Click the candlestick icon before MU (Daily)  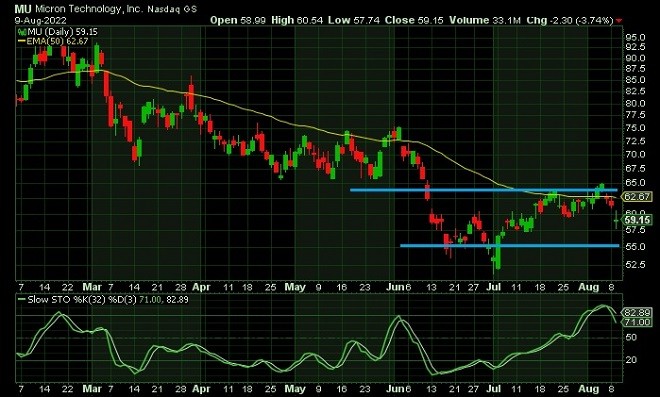point(22,32)
